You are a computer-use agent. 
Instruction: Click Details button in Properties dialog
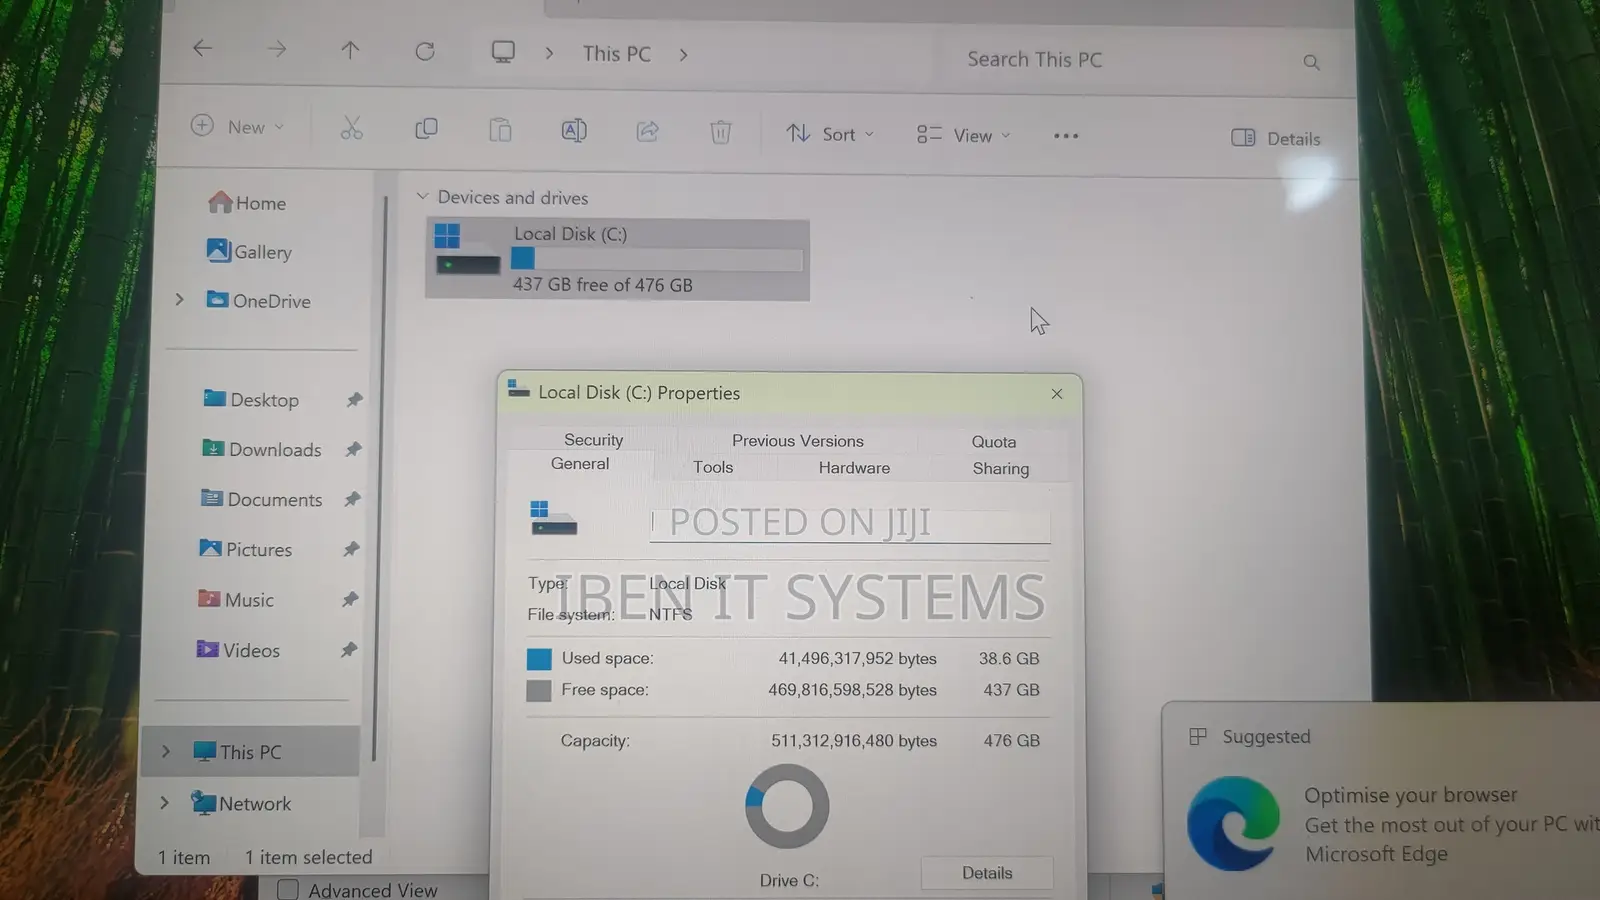(987, 873)
